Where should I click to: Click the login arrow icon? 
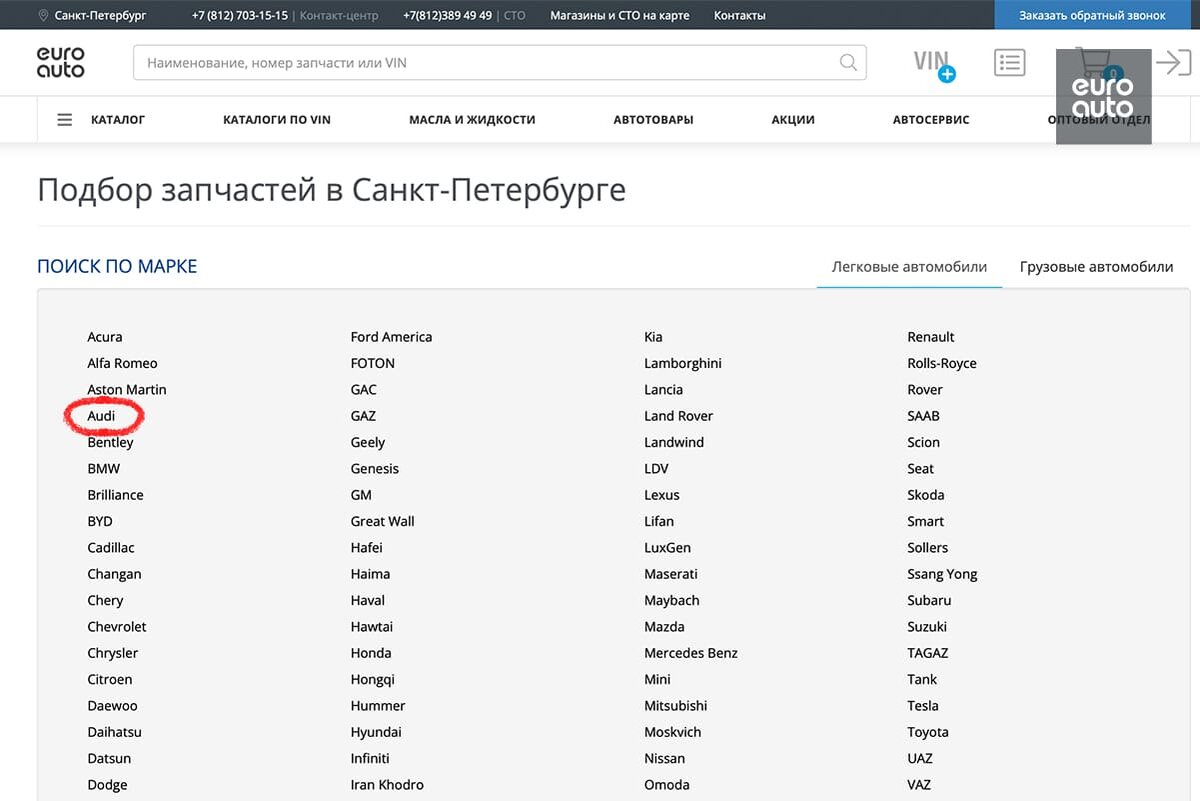click(1173, 62)
